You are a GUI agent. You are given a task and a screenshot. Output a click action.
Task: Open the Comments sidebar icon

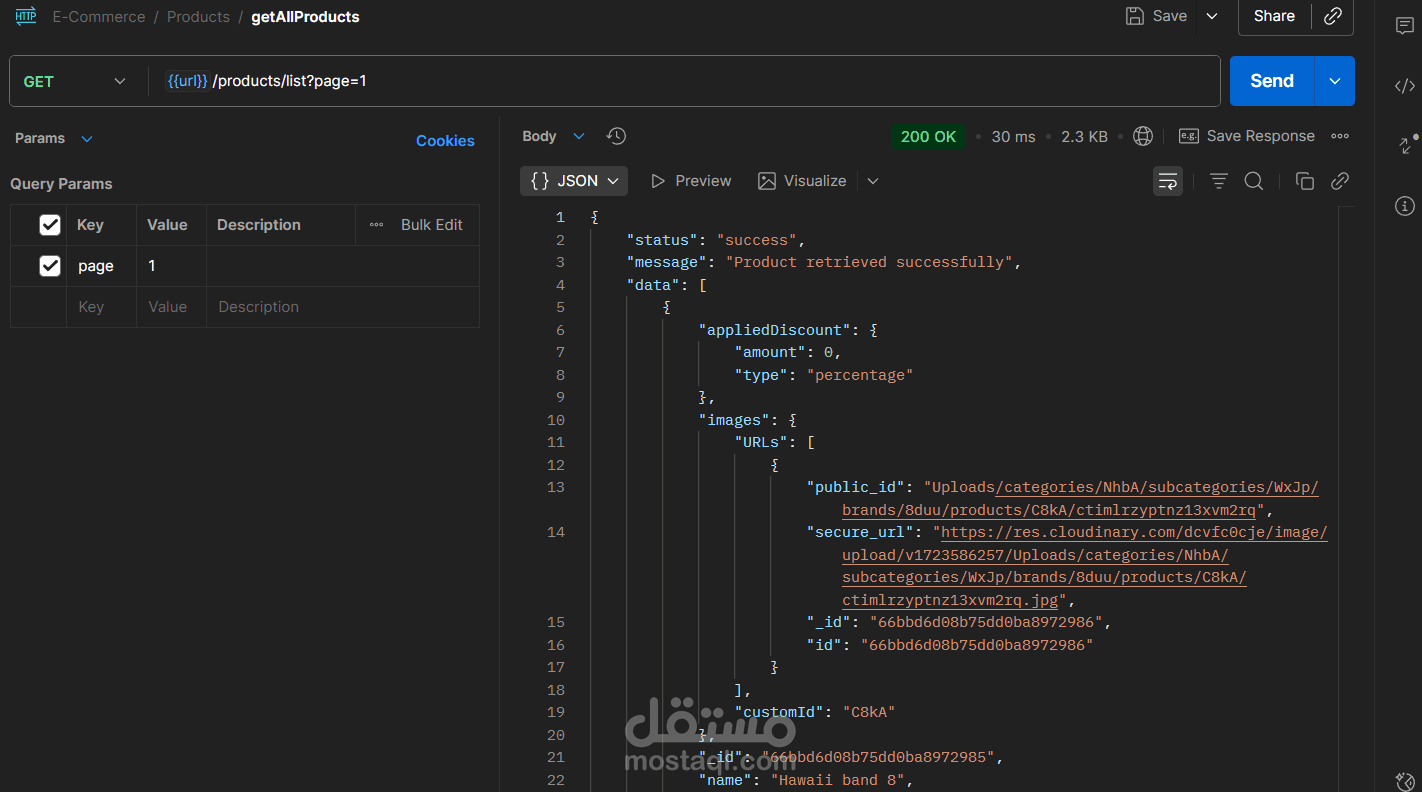pyautogui.click(x=1405, y=26)
